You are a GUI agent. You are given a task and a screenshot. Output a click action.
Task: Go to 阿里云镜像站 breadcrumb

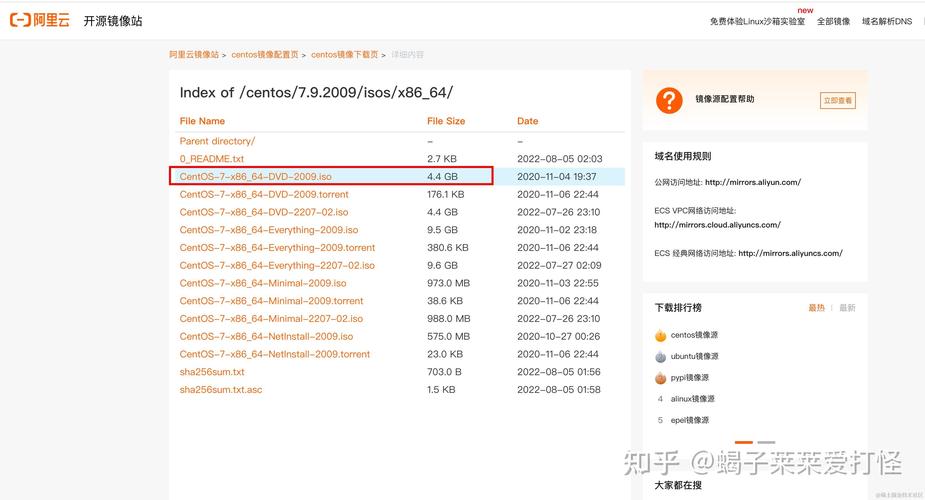point(194,54)
